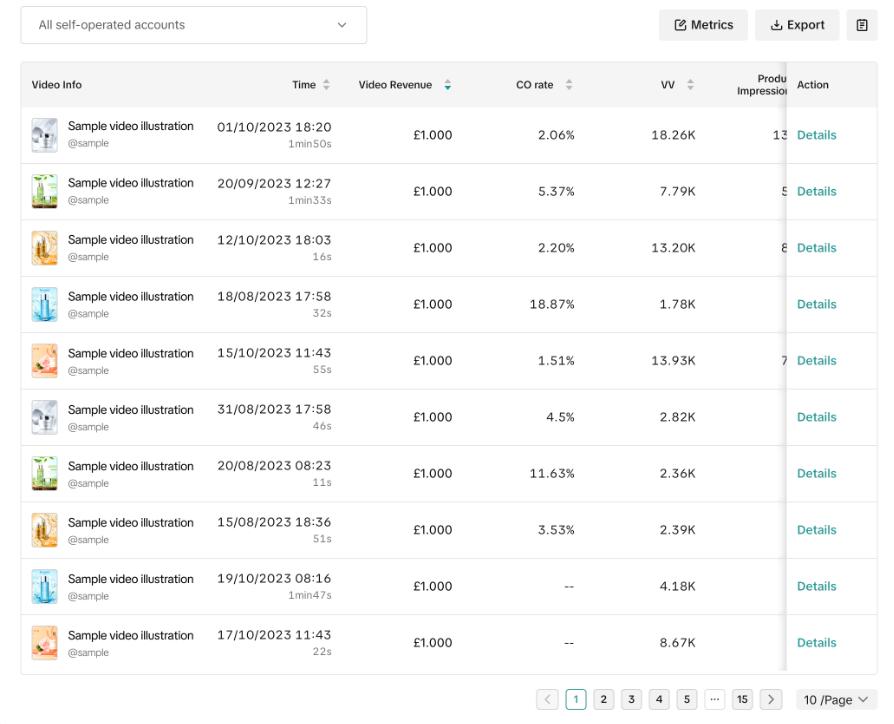Sort by VV column sort icon
894x724 pixels.
pyautogui.click(x=690, y=85)
